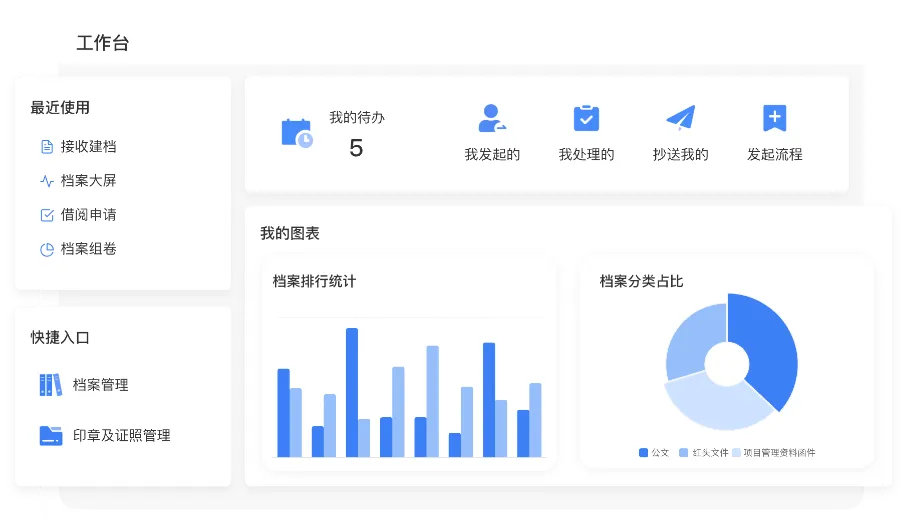Screen dimensions: 907x528
Task: Select the 我处理的 label
Action: pyautogui.click(x=587, y=154)
